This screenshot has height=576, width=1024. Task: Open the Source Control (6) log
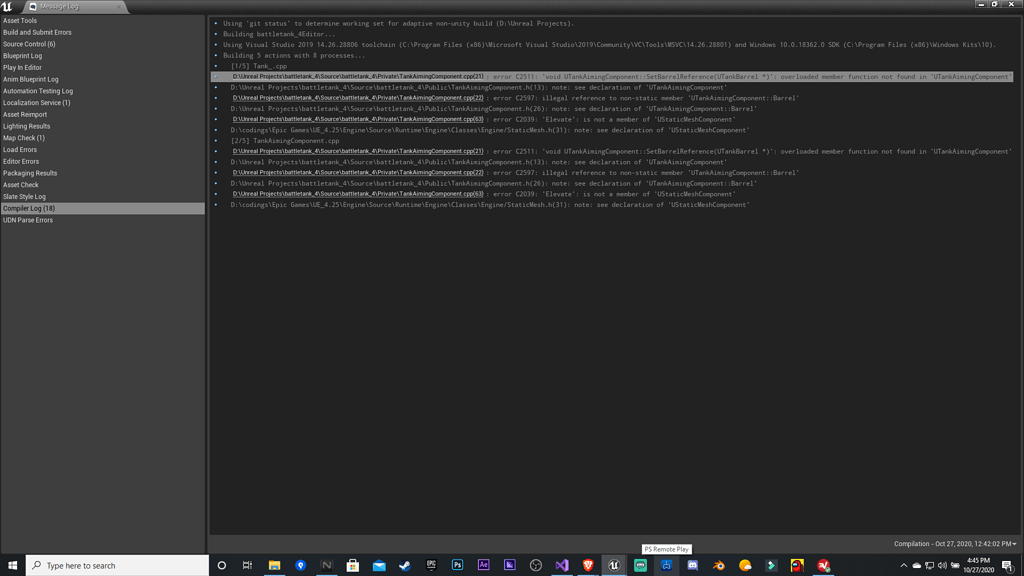103,44
